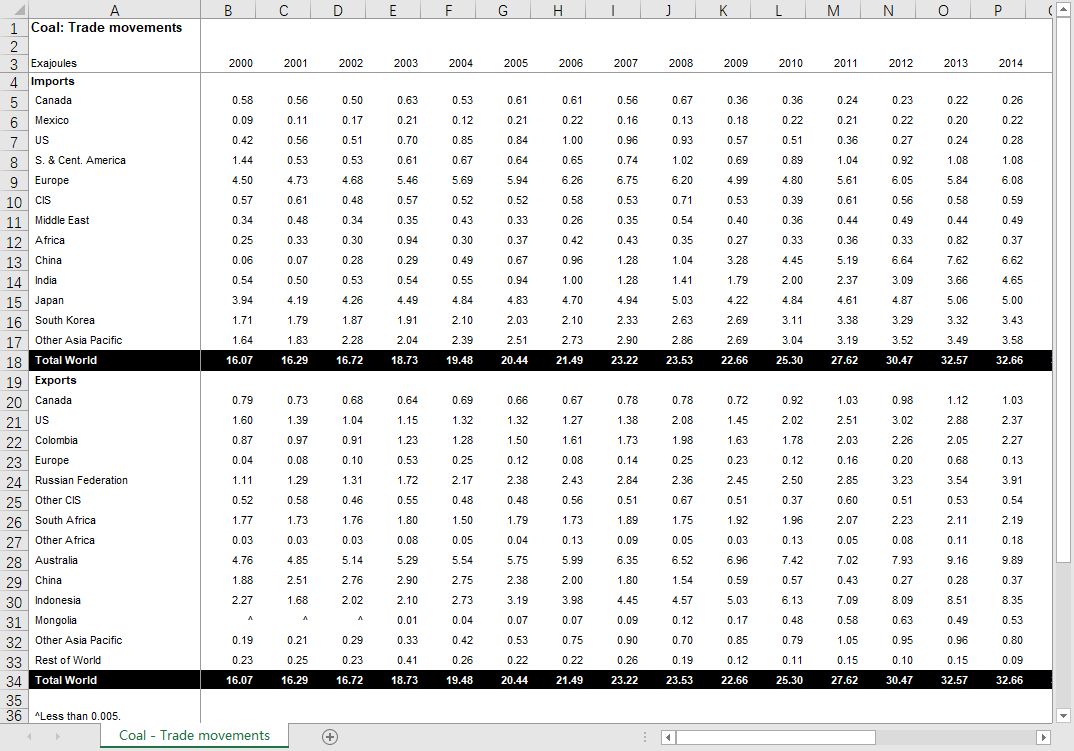Click 'Other Africa' row label

click(65, 540)
